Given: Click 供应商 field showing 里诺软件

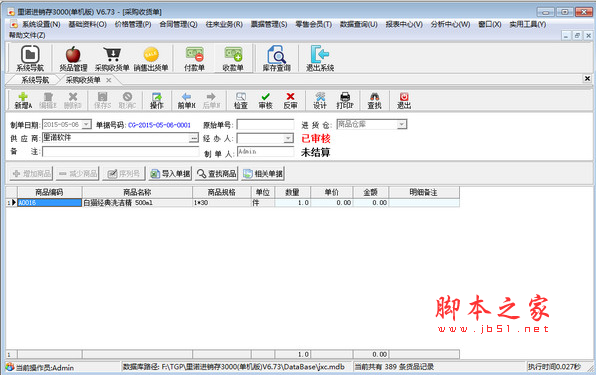Looking at the screenshot, I should coord(116,138).
